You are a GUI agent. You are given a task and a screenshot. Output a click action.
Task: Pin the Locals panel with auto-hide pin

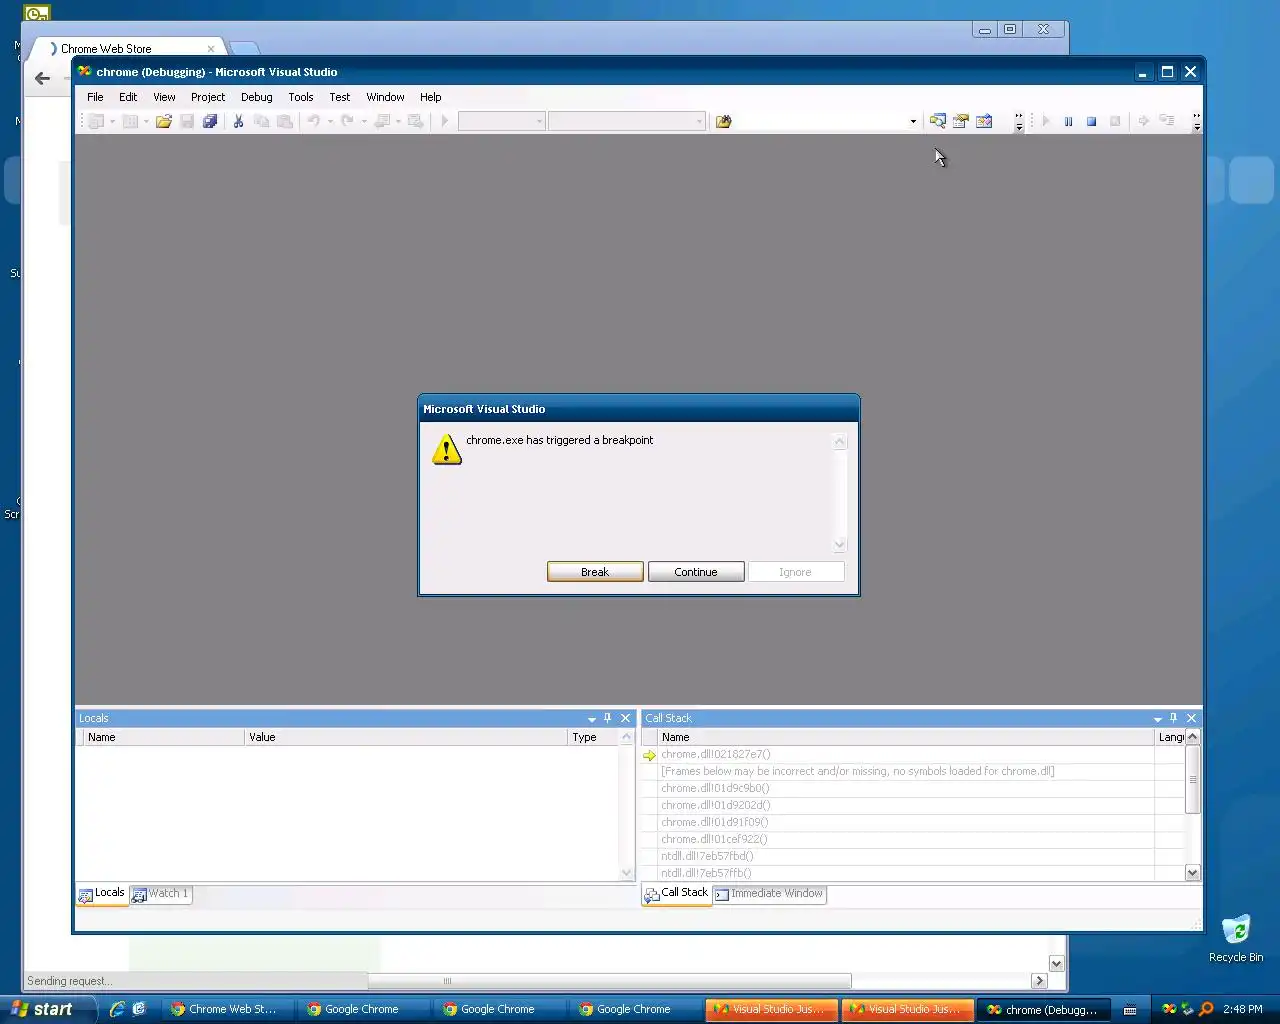pos(607,718)
